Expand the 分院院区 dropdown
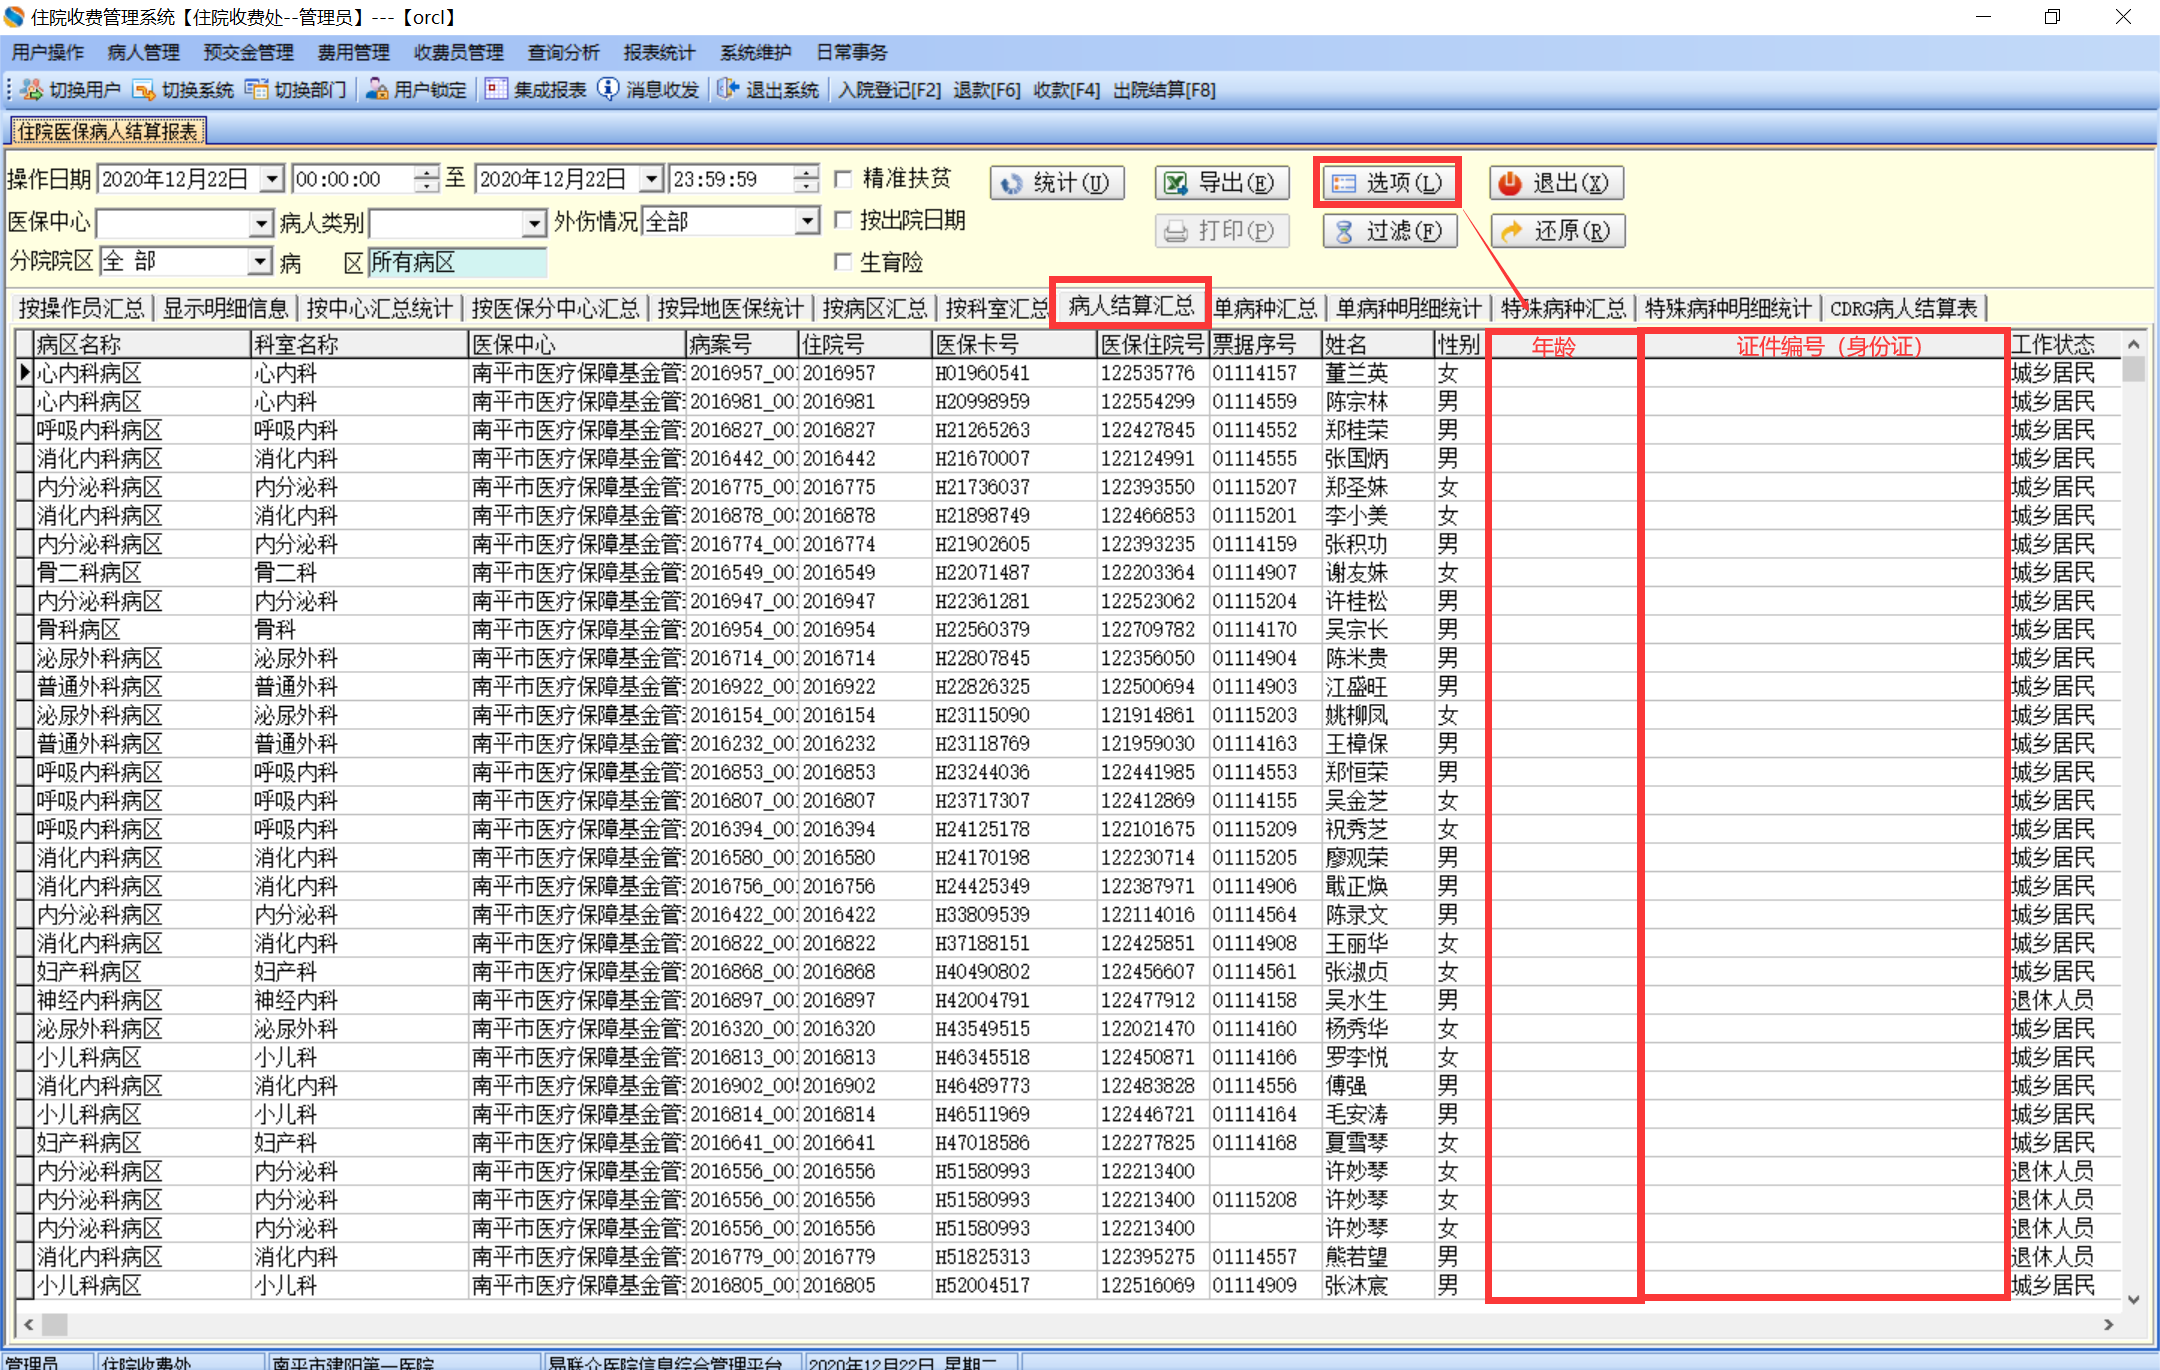This screenshot has width=2160, height=1370. pyautogui.click(x=260, y=262)
